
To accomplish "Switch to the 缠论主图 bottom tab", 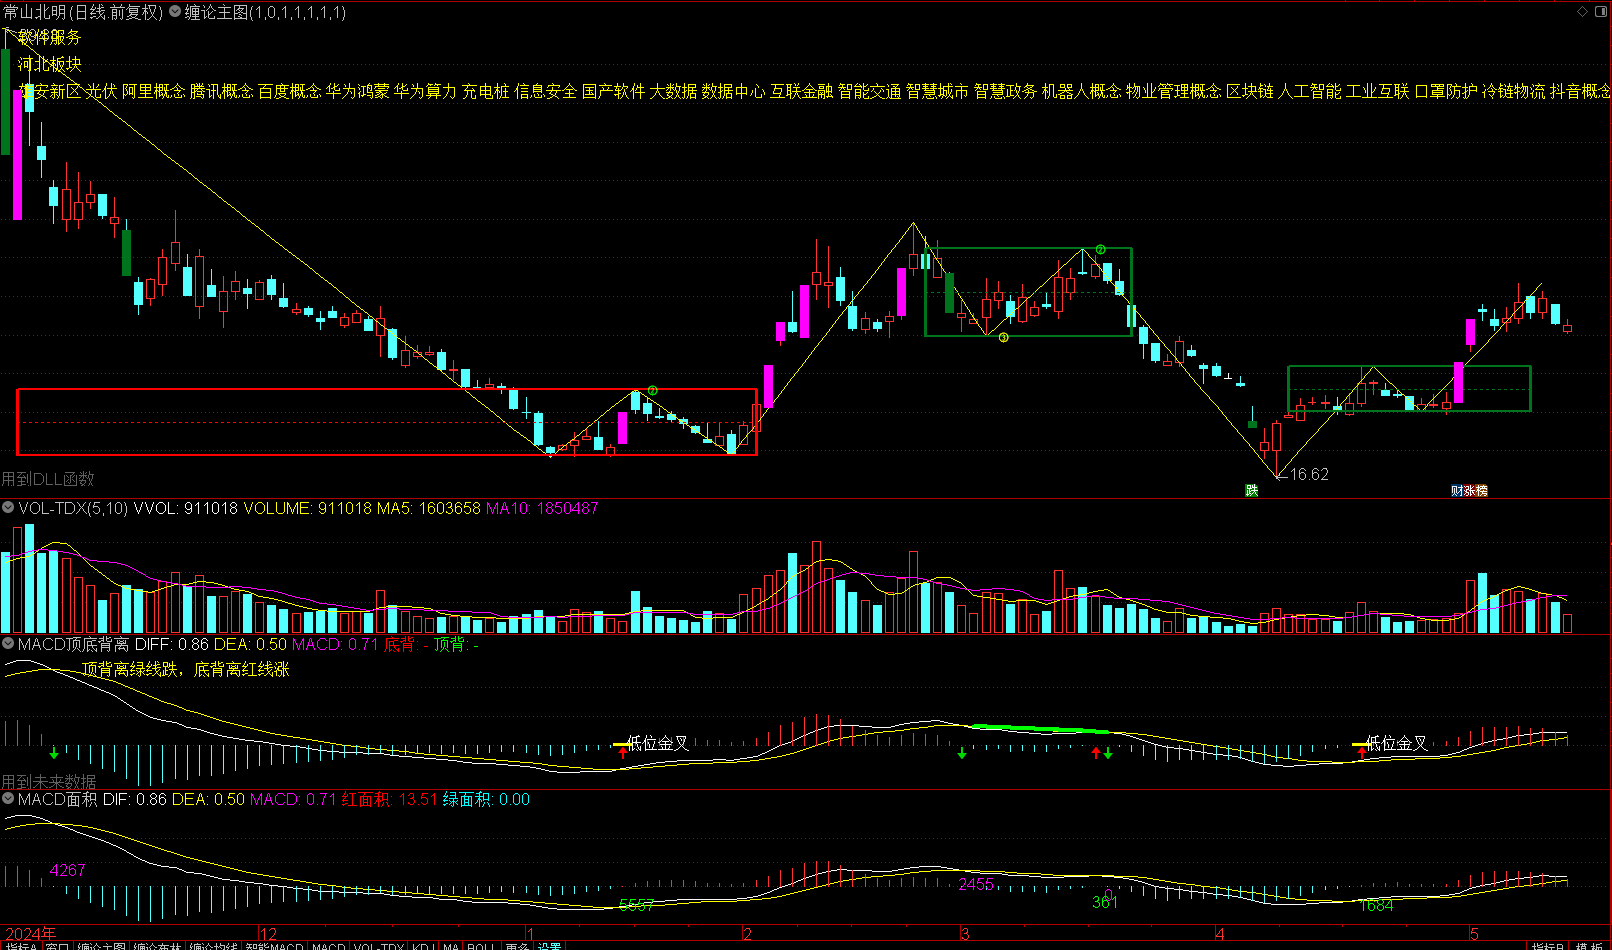I will click(102, 946).
